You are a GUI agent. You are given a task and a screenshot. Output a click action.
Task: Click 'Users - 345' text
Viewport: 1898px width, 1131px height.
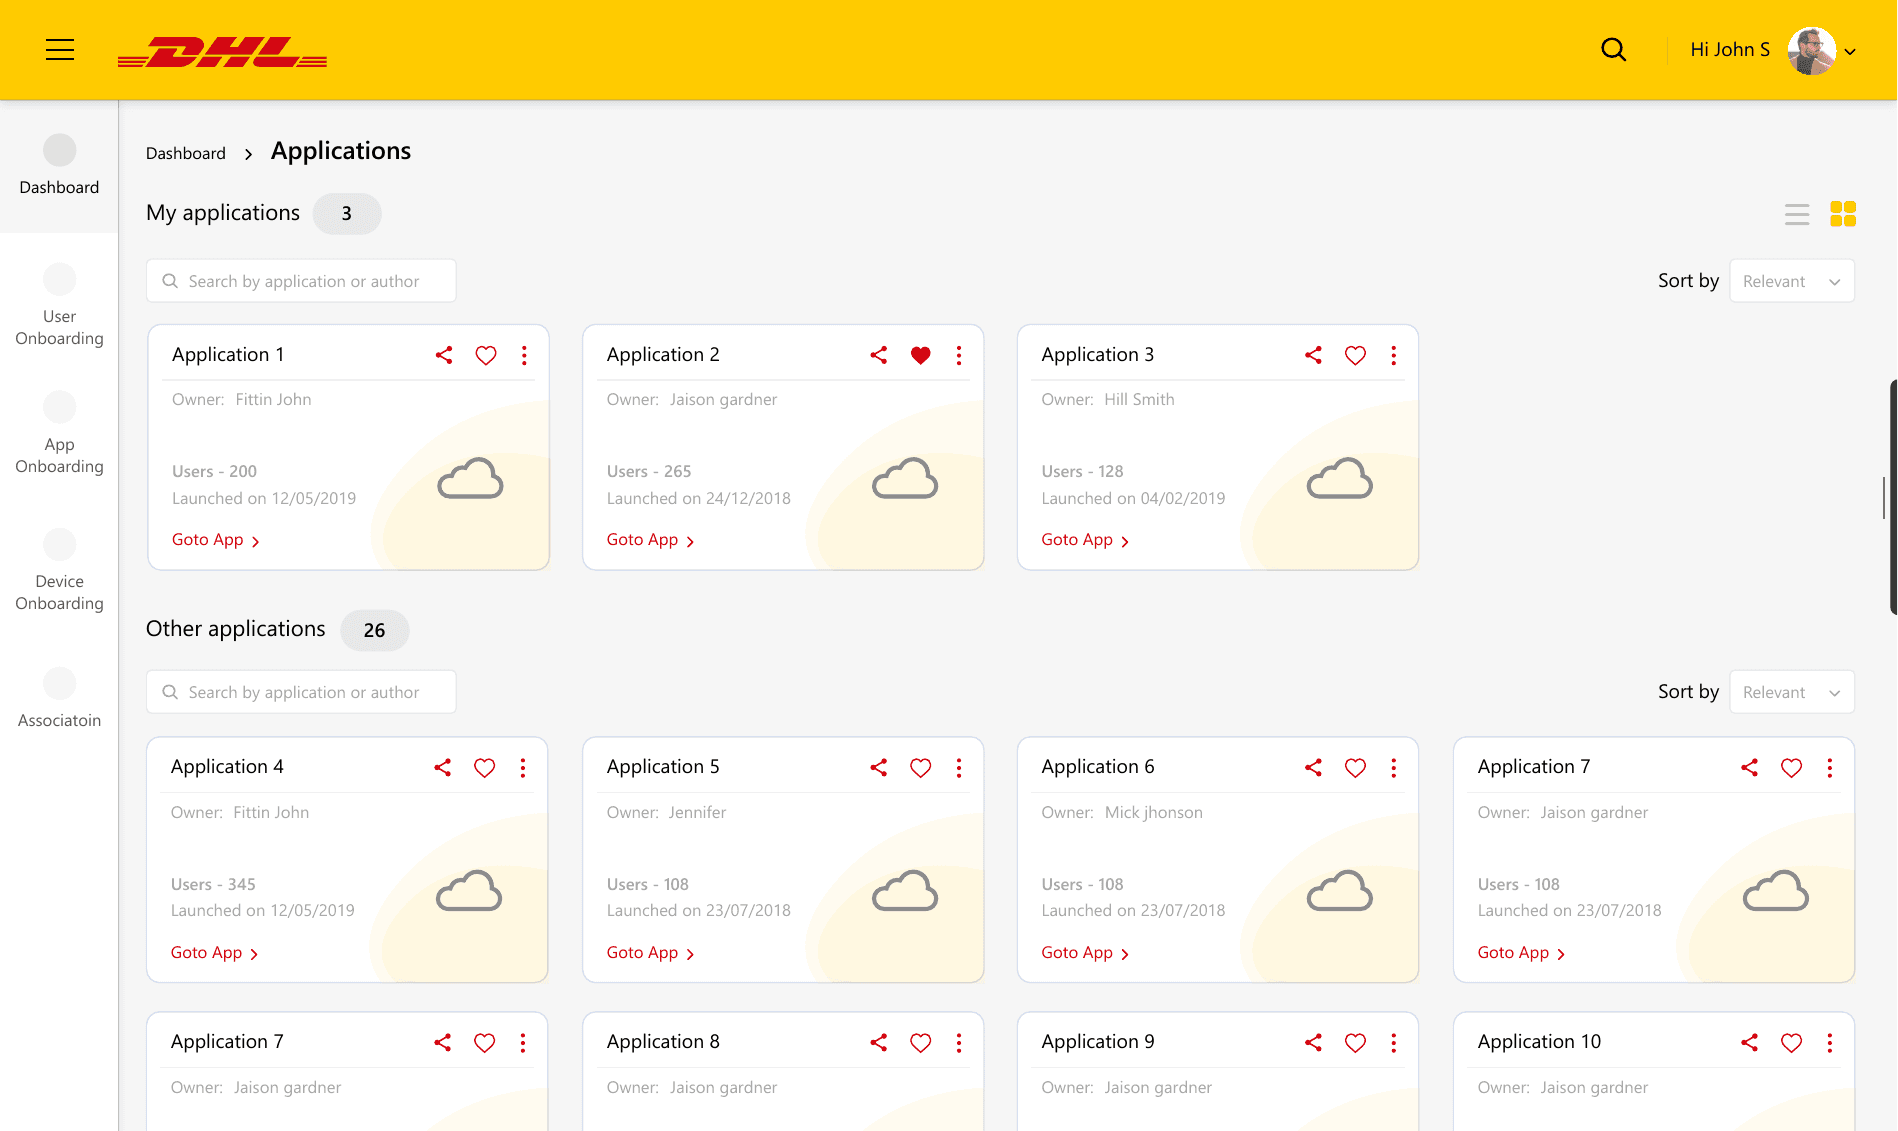pos(213,884)
